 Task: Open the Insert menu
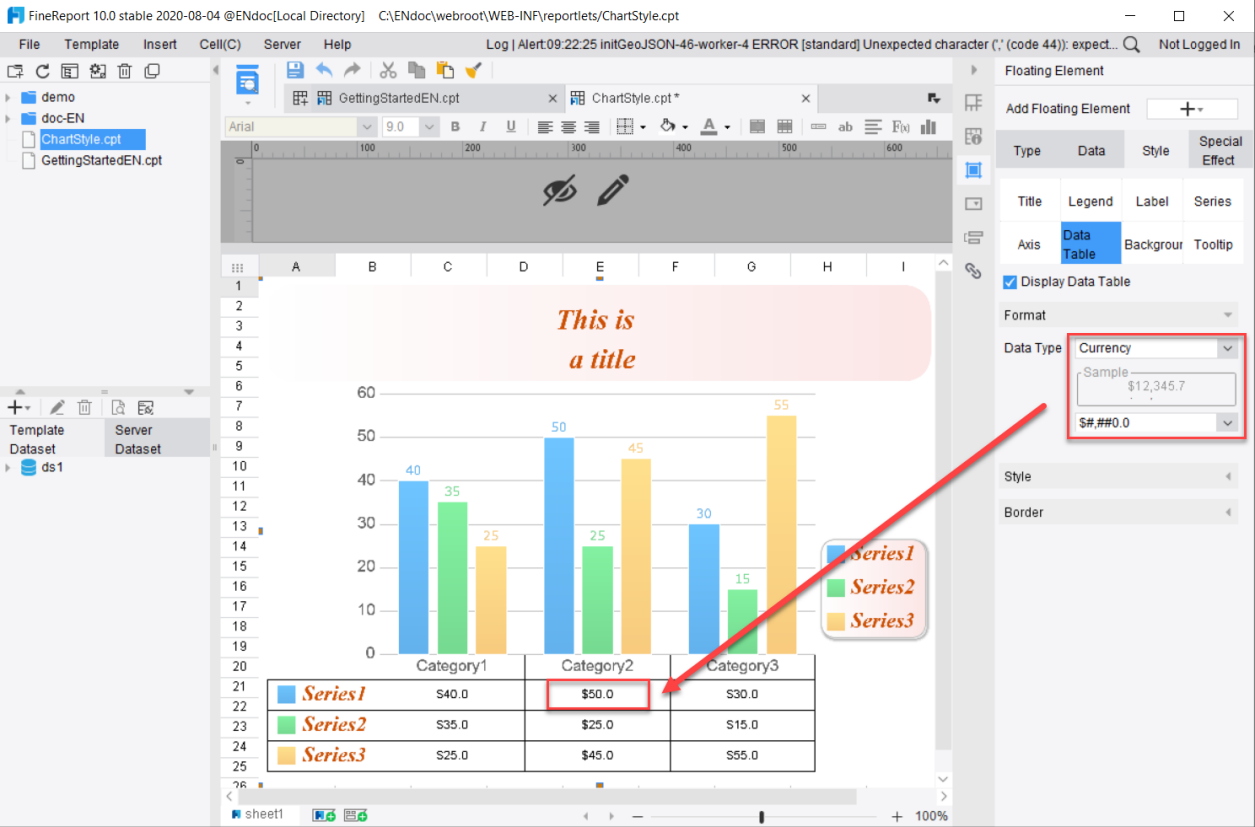(160, 44)
